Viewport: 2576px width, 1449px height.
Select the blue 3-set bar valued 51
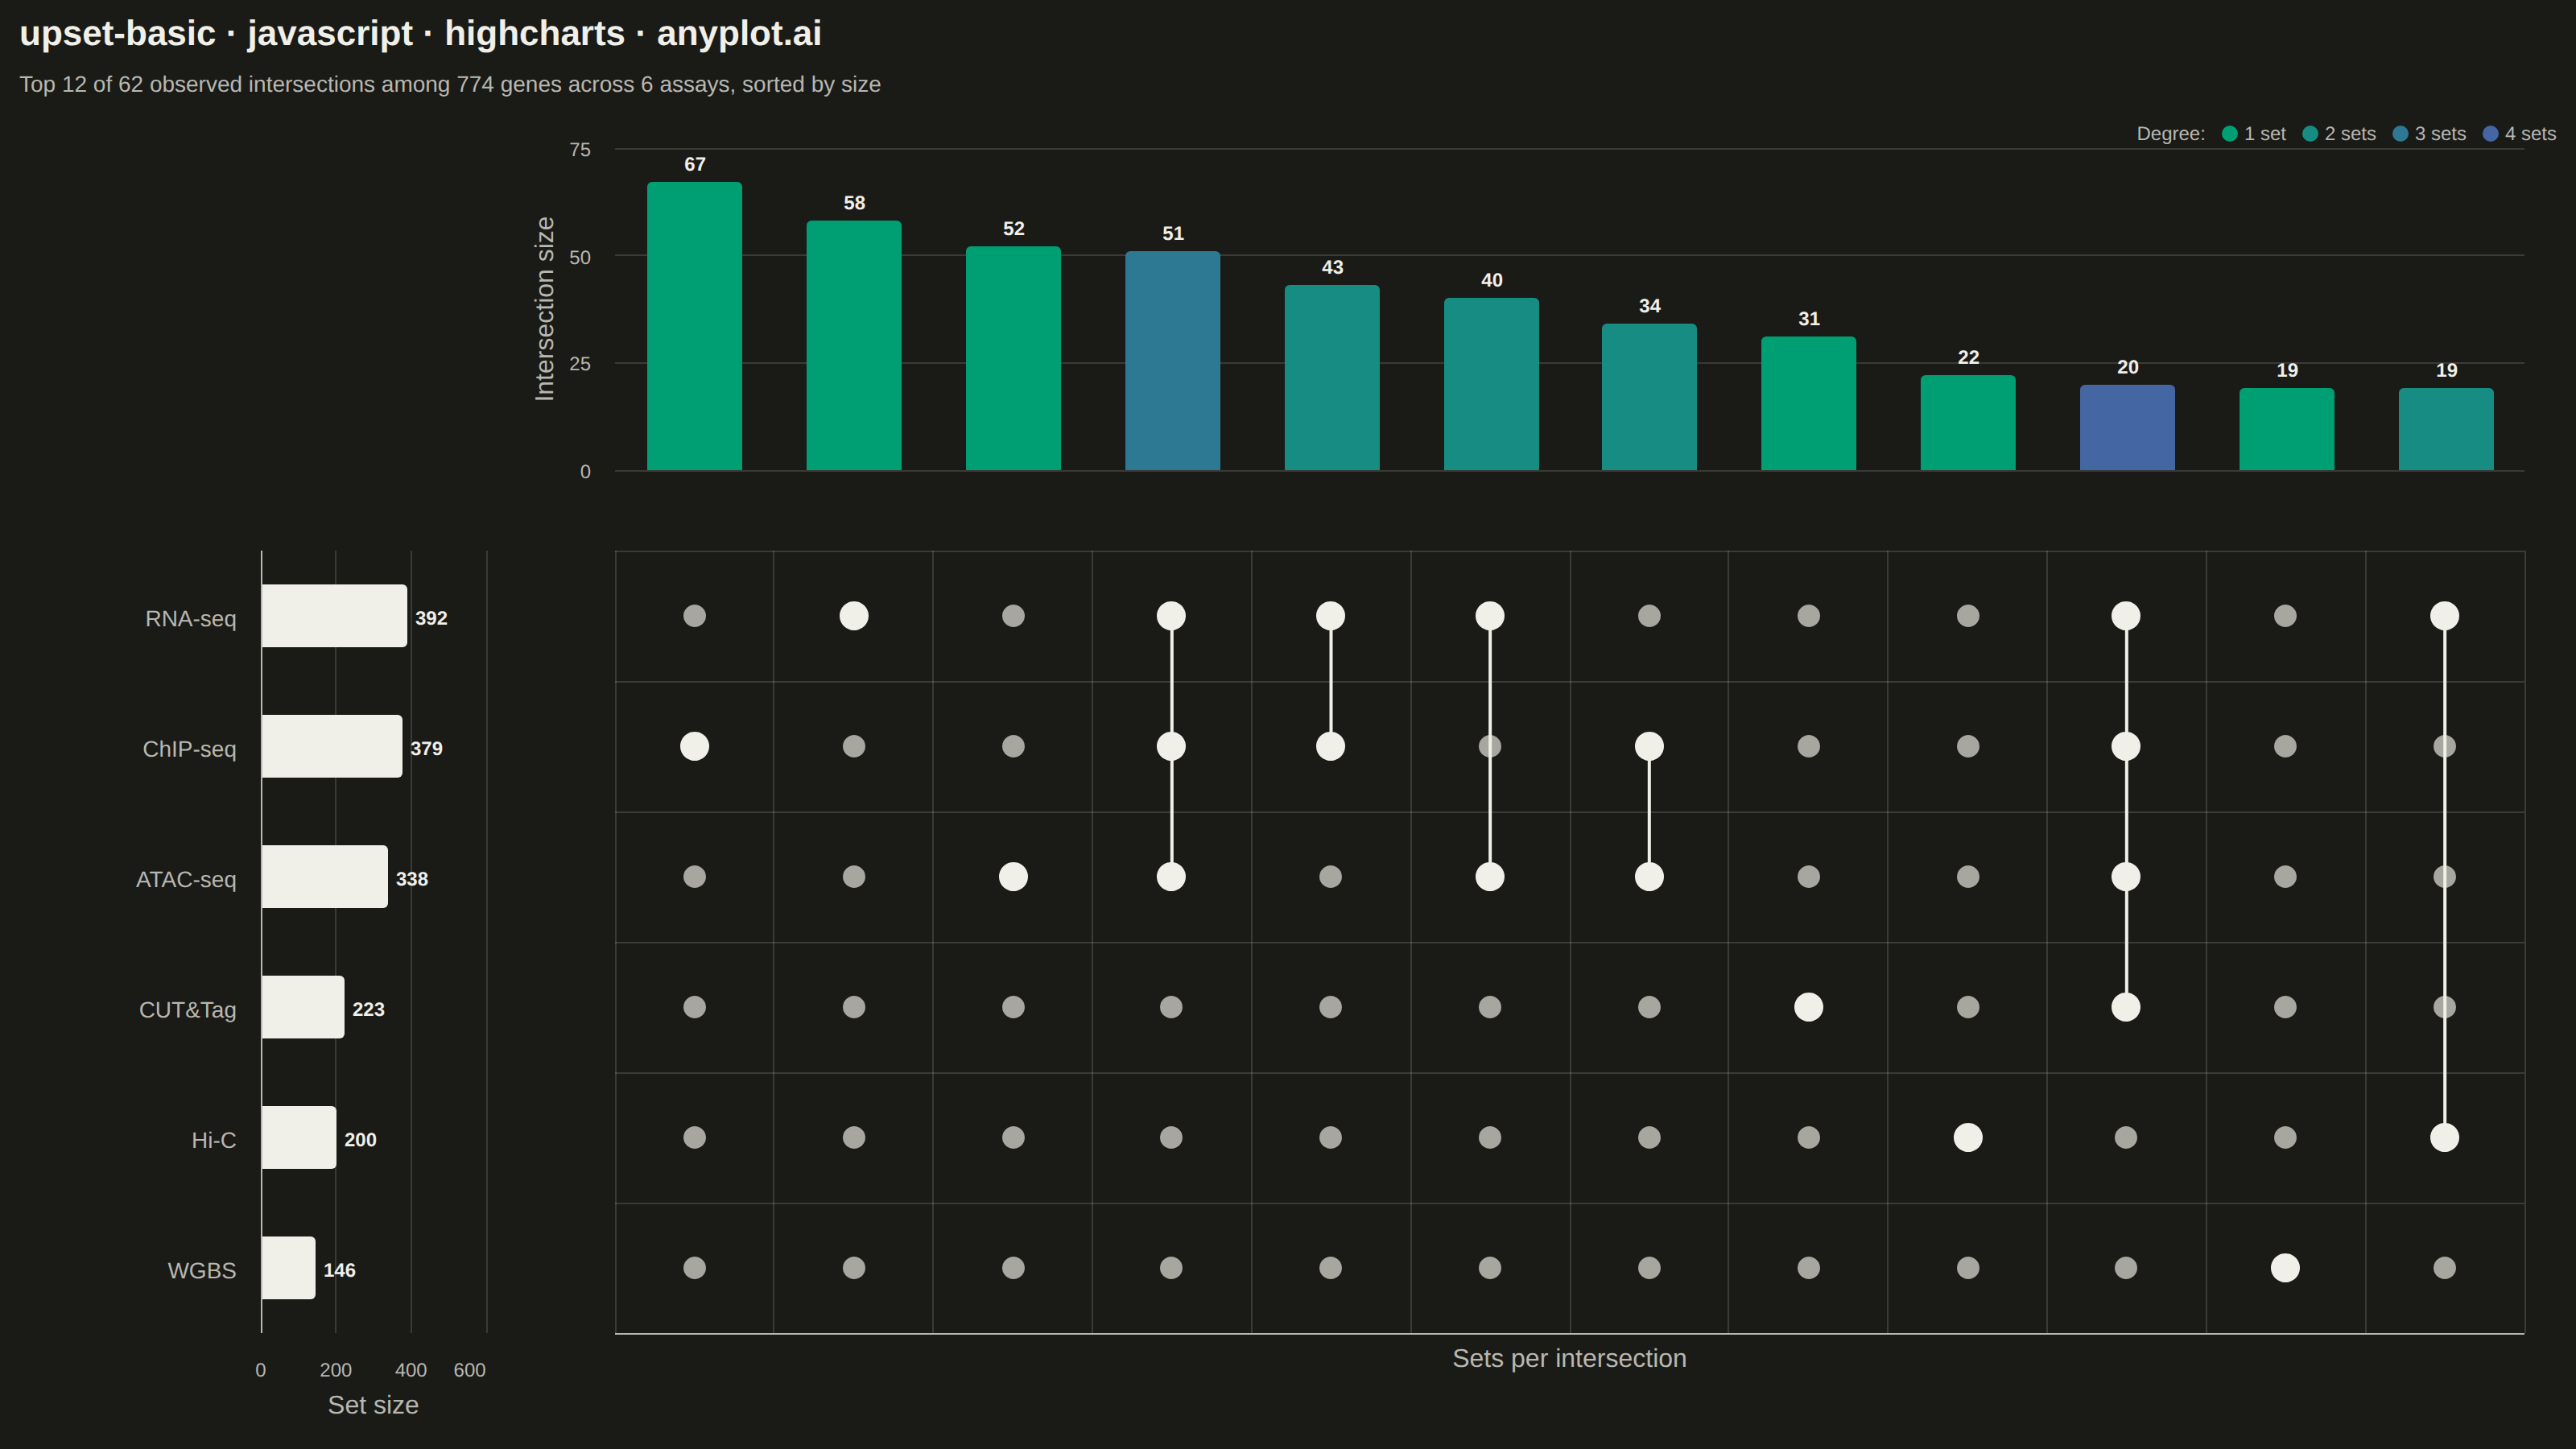click(x=1172, y=360)
